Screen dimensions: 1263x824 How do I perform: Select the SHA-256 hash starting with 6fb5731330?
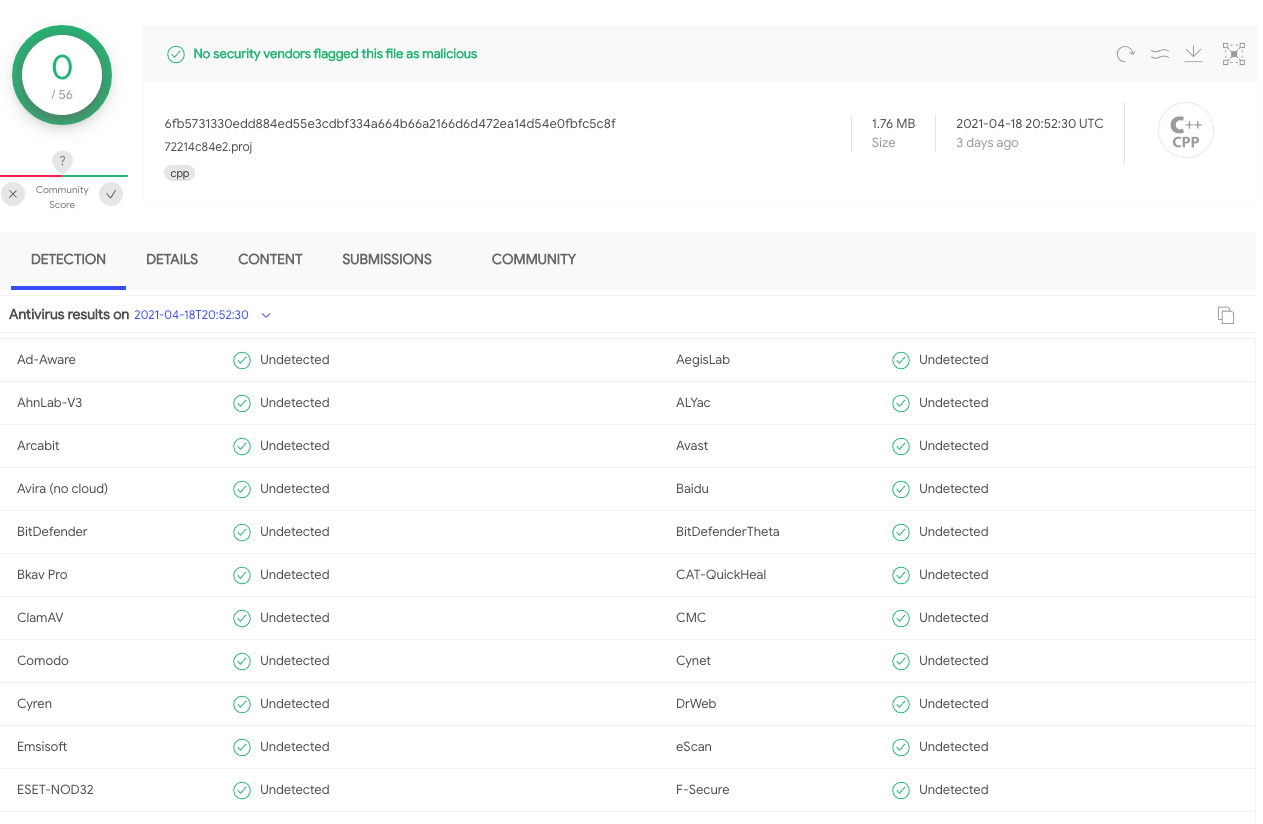pos(390,124)
